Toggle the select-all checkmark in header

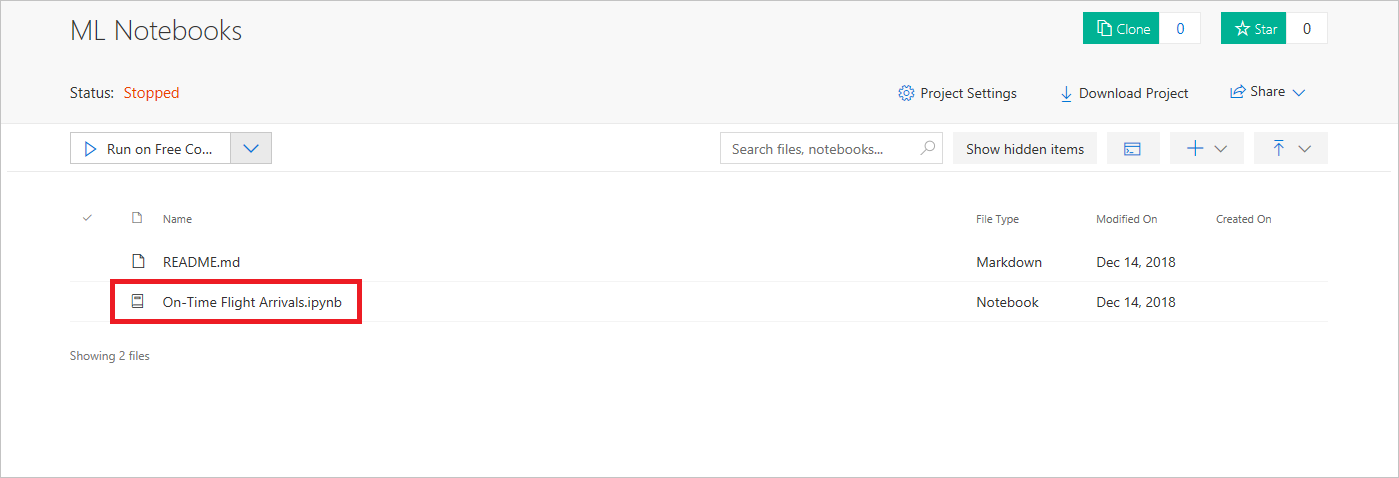point(87,218)
